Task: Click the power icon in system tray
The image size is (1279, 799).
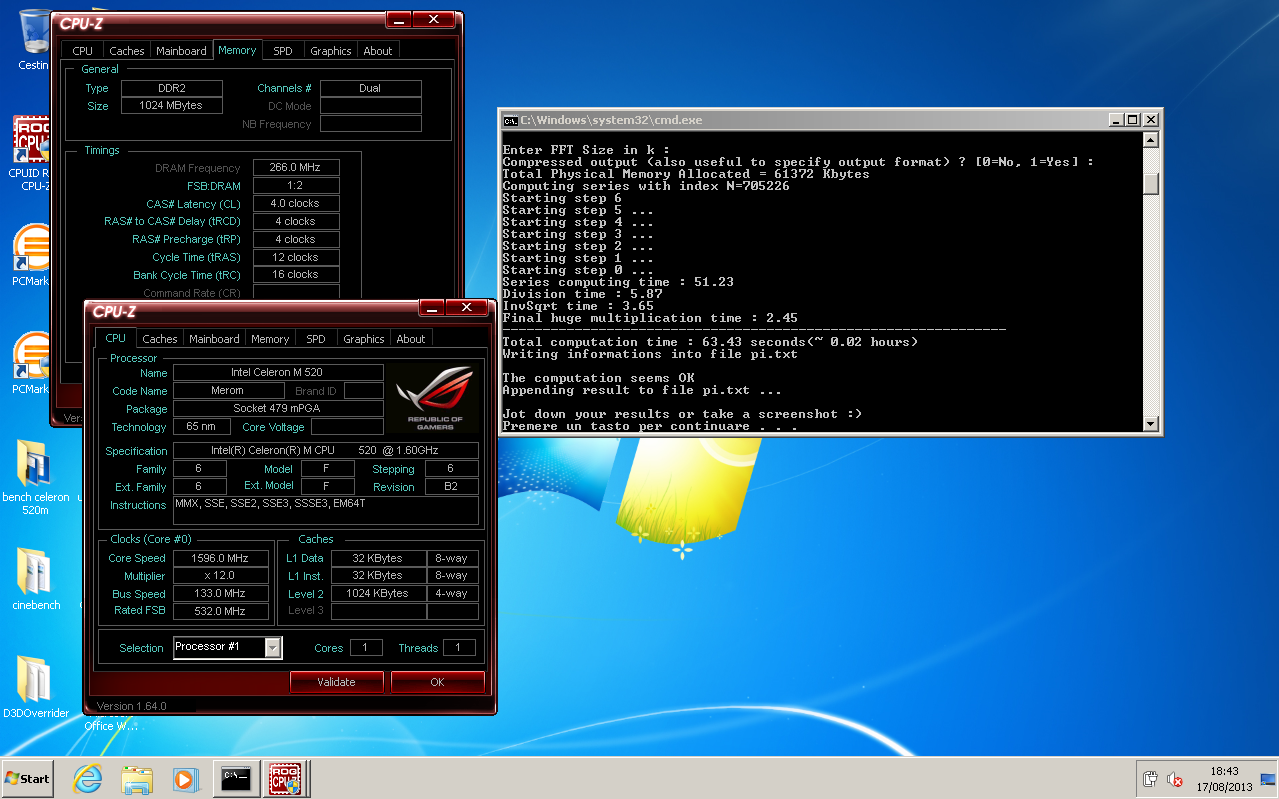Action: (1150, 780)
